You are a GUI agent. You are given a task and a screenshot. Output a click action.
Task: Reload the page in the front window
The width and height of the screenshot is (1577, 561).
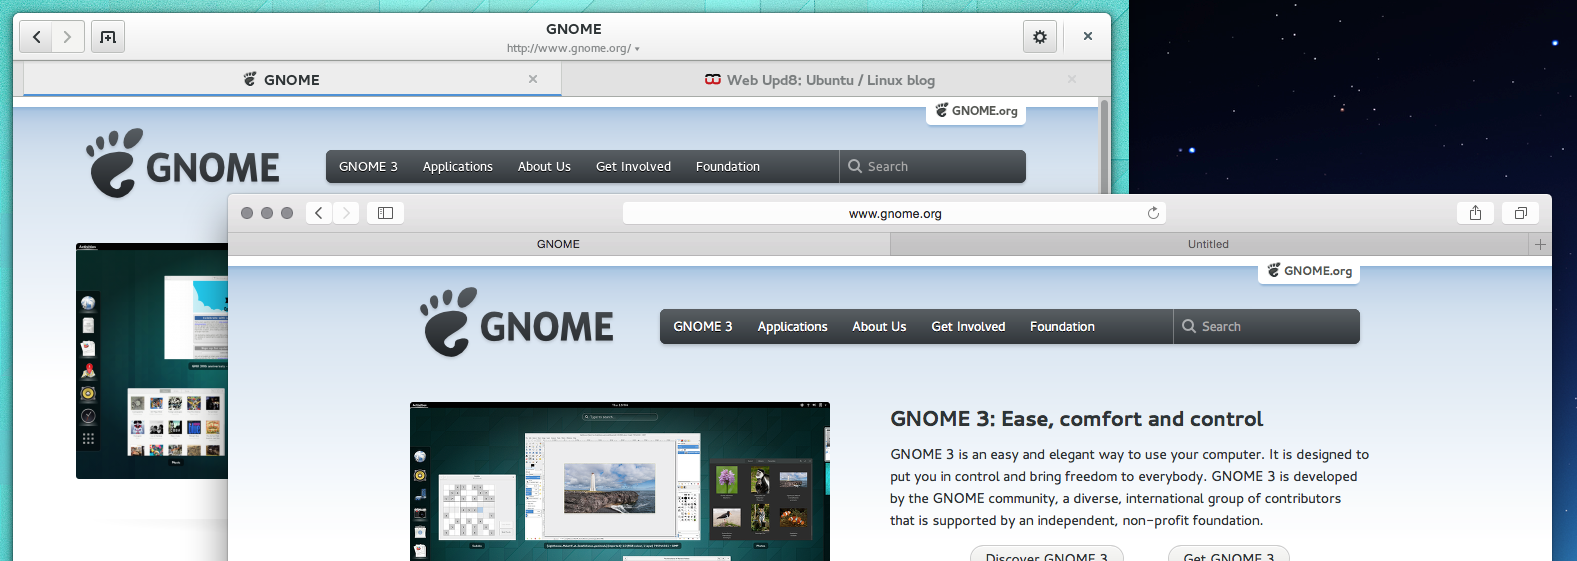coord(1153,213)
